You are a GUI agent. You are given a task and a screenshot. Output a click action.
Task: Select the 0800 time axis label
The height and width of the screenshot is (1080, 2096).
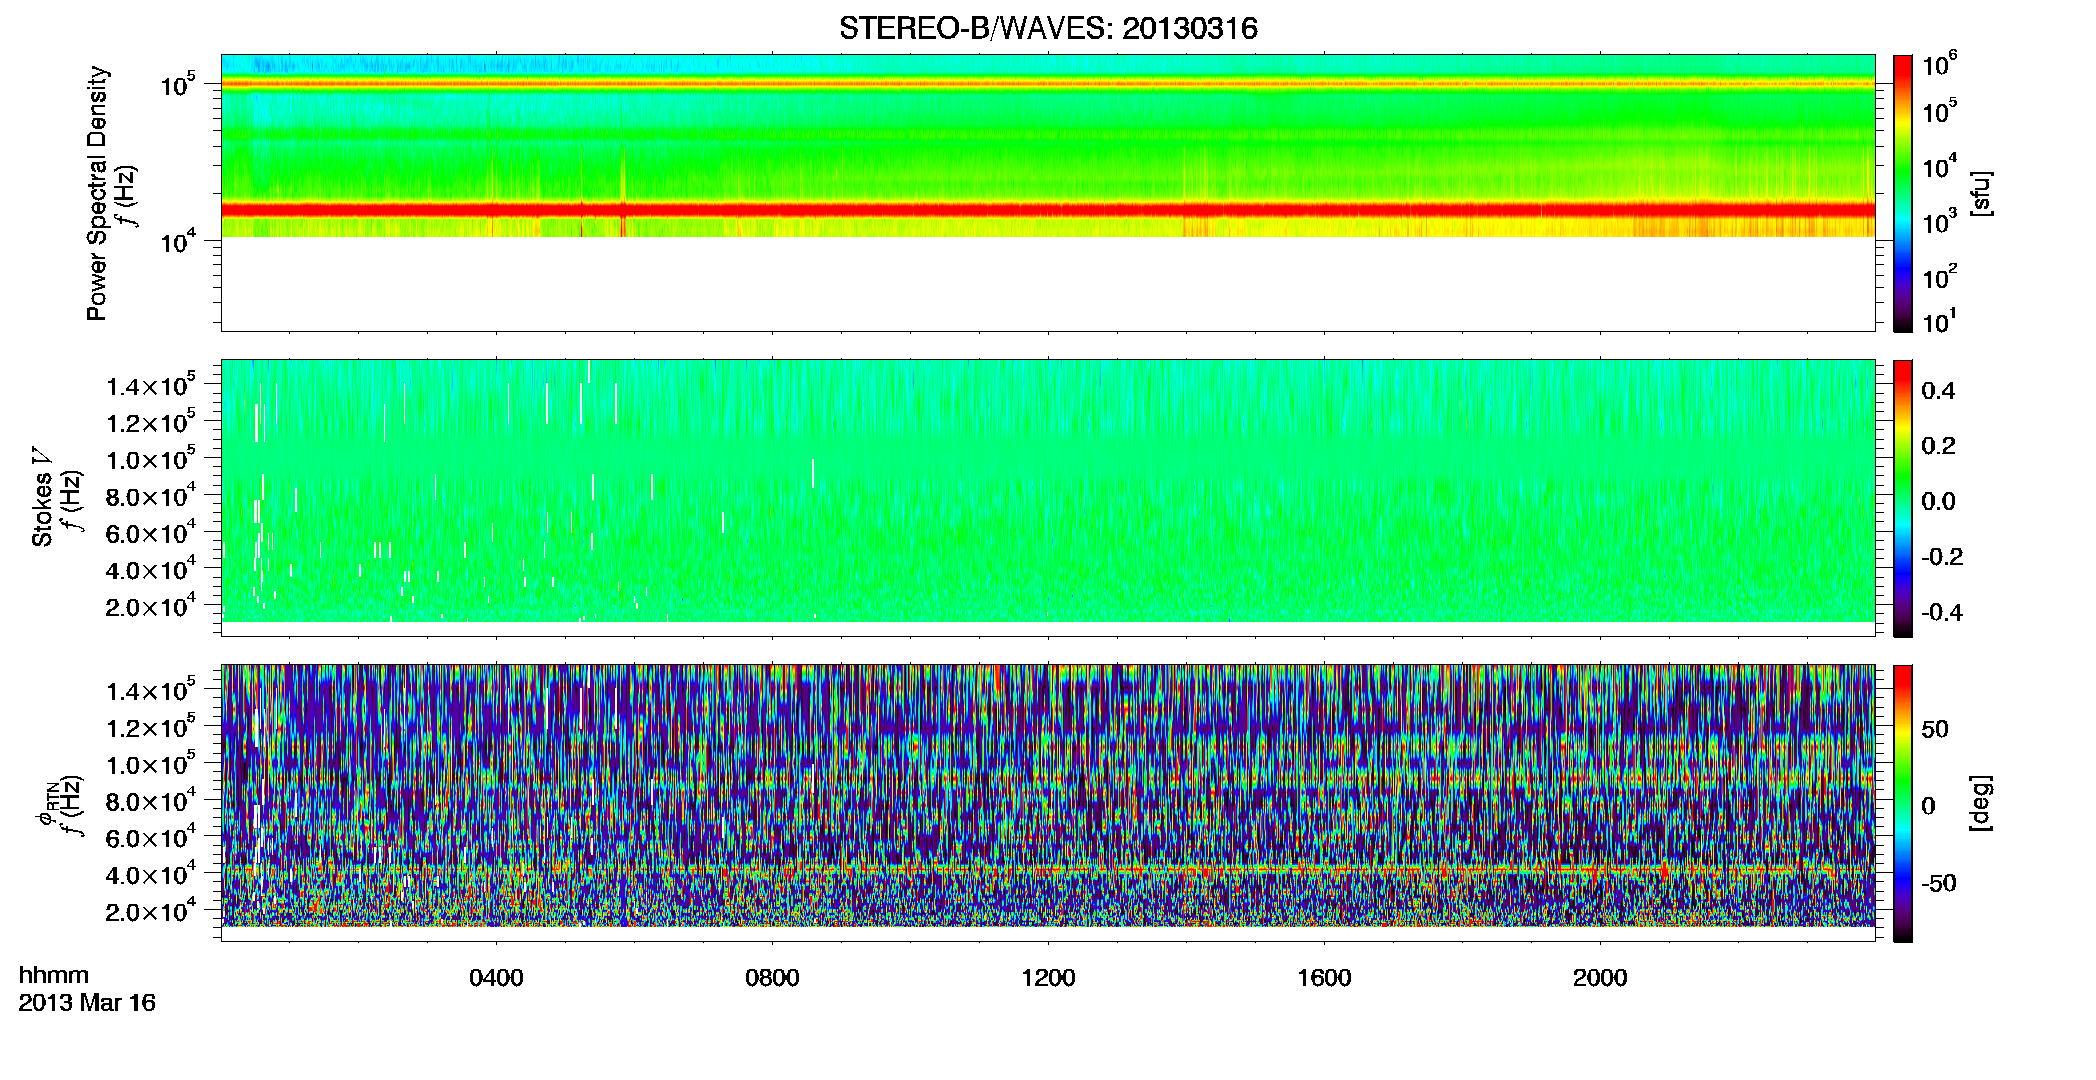(772, 978)
